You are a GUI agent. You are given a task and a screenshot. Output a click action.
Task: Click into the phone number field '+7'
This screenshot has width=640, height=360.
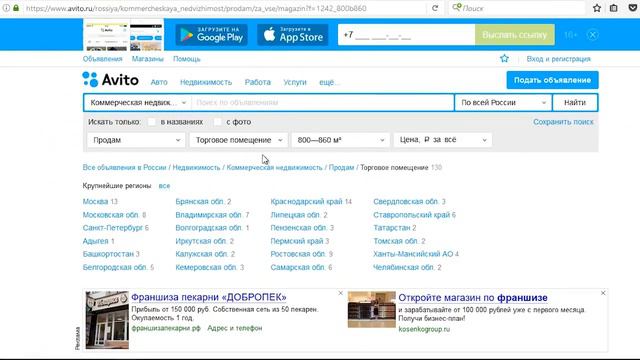(x=406, y=35)
